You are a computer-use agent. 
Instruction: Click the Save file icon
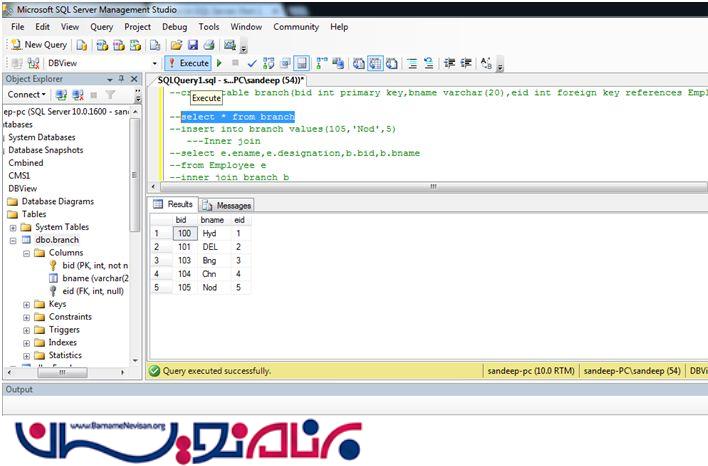tap(193, 45)
